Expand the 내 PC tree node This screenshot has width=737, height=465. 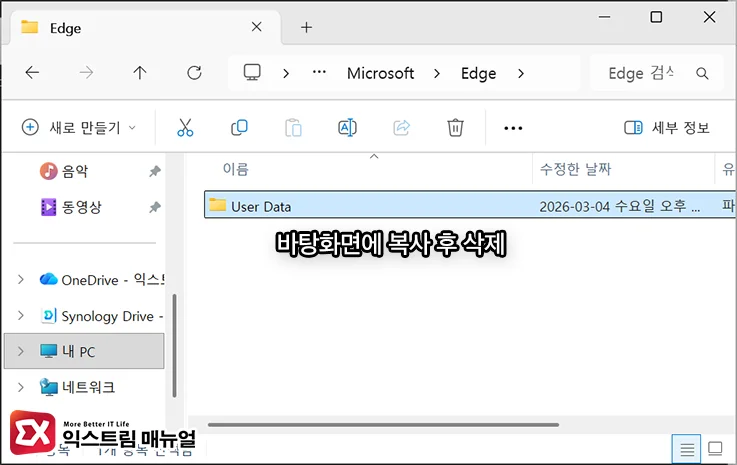click(21, 351)
